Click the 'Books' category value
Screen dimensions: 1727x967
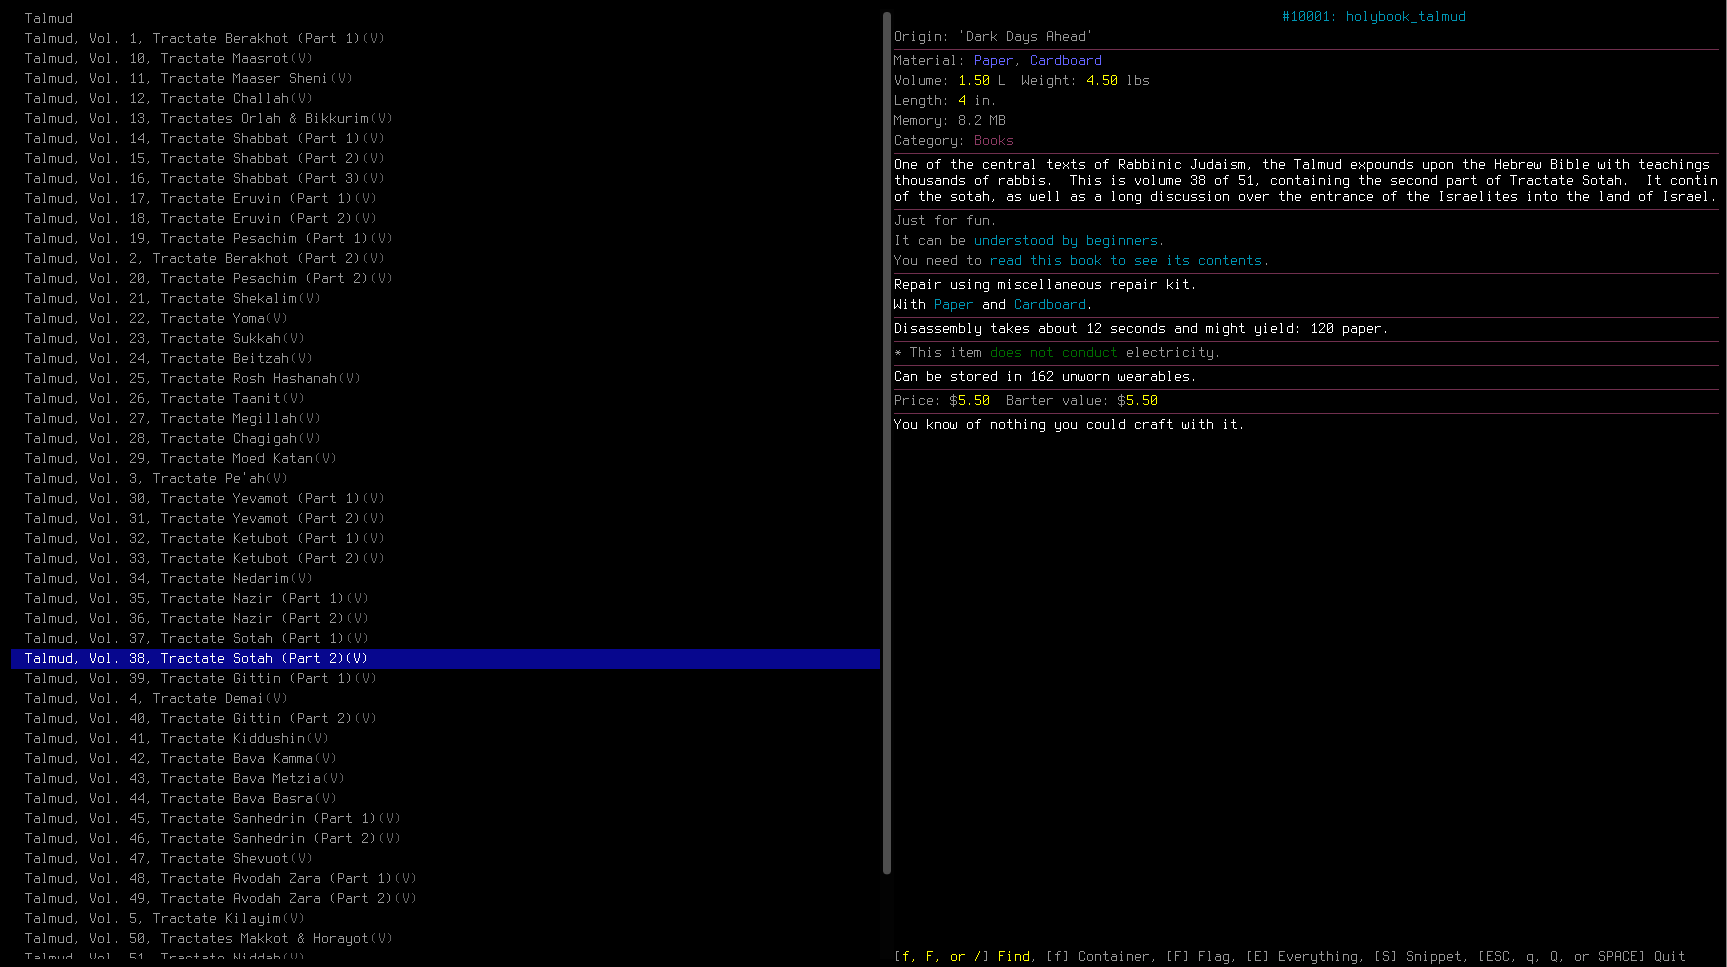(994, 140)
